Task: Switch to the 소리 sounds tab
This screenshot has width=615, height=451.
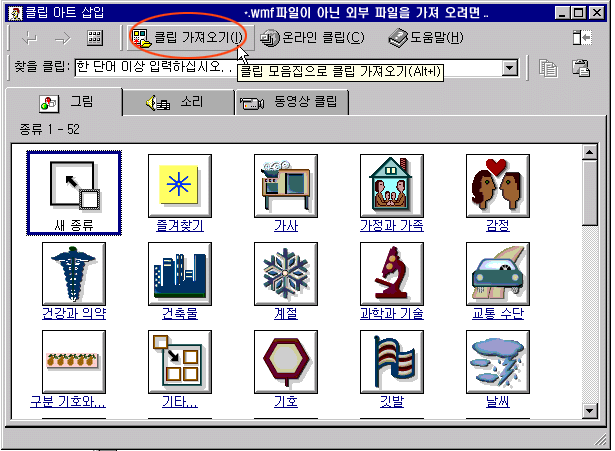Action: tap(178, 103)
